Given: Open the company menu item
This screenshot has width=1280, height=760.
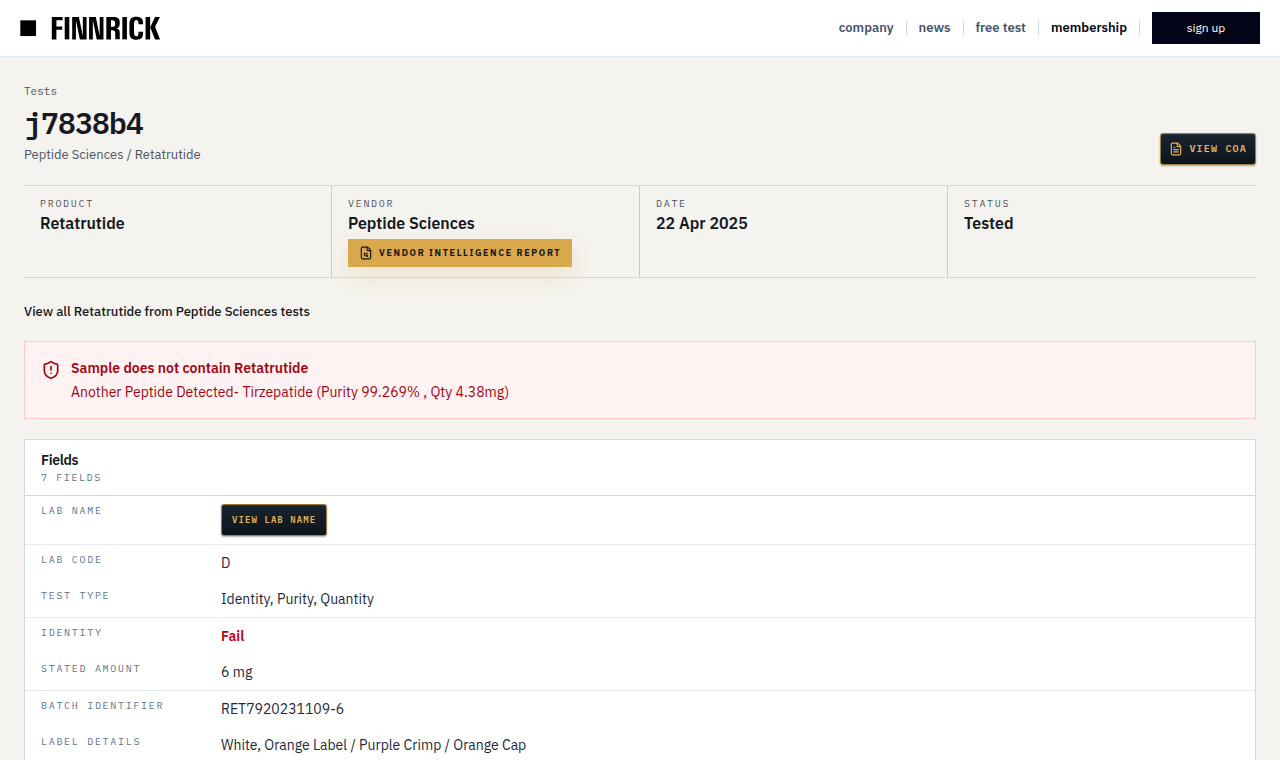Looking at the screenshot, I should pyautogui.click(x=866, y=28).
